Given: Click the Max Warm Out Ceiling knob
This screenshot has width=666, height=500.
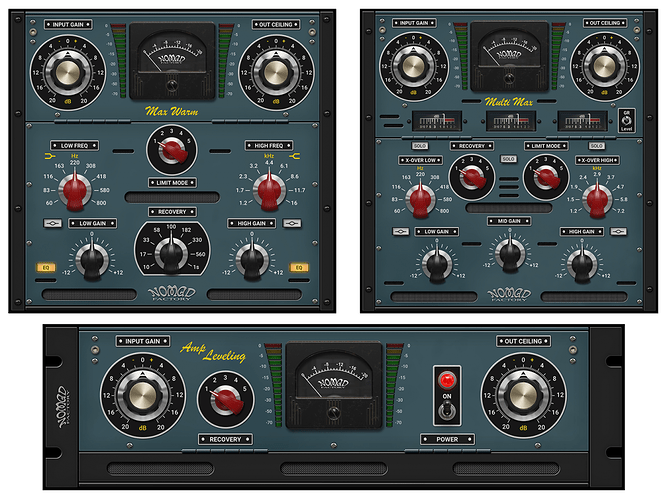Looking at the screenshot, I should coord(276,73).
